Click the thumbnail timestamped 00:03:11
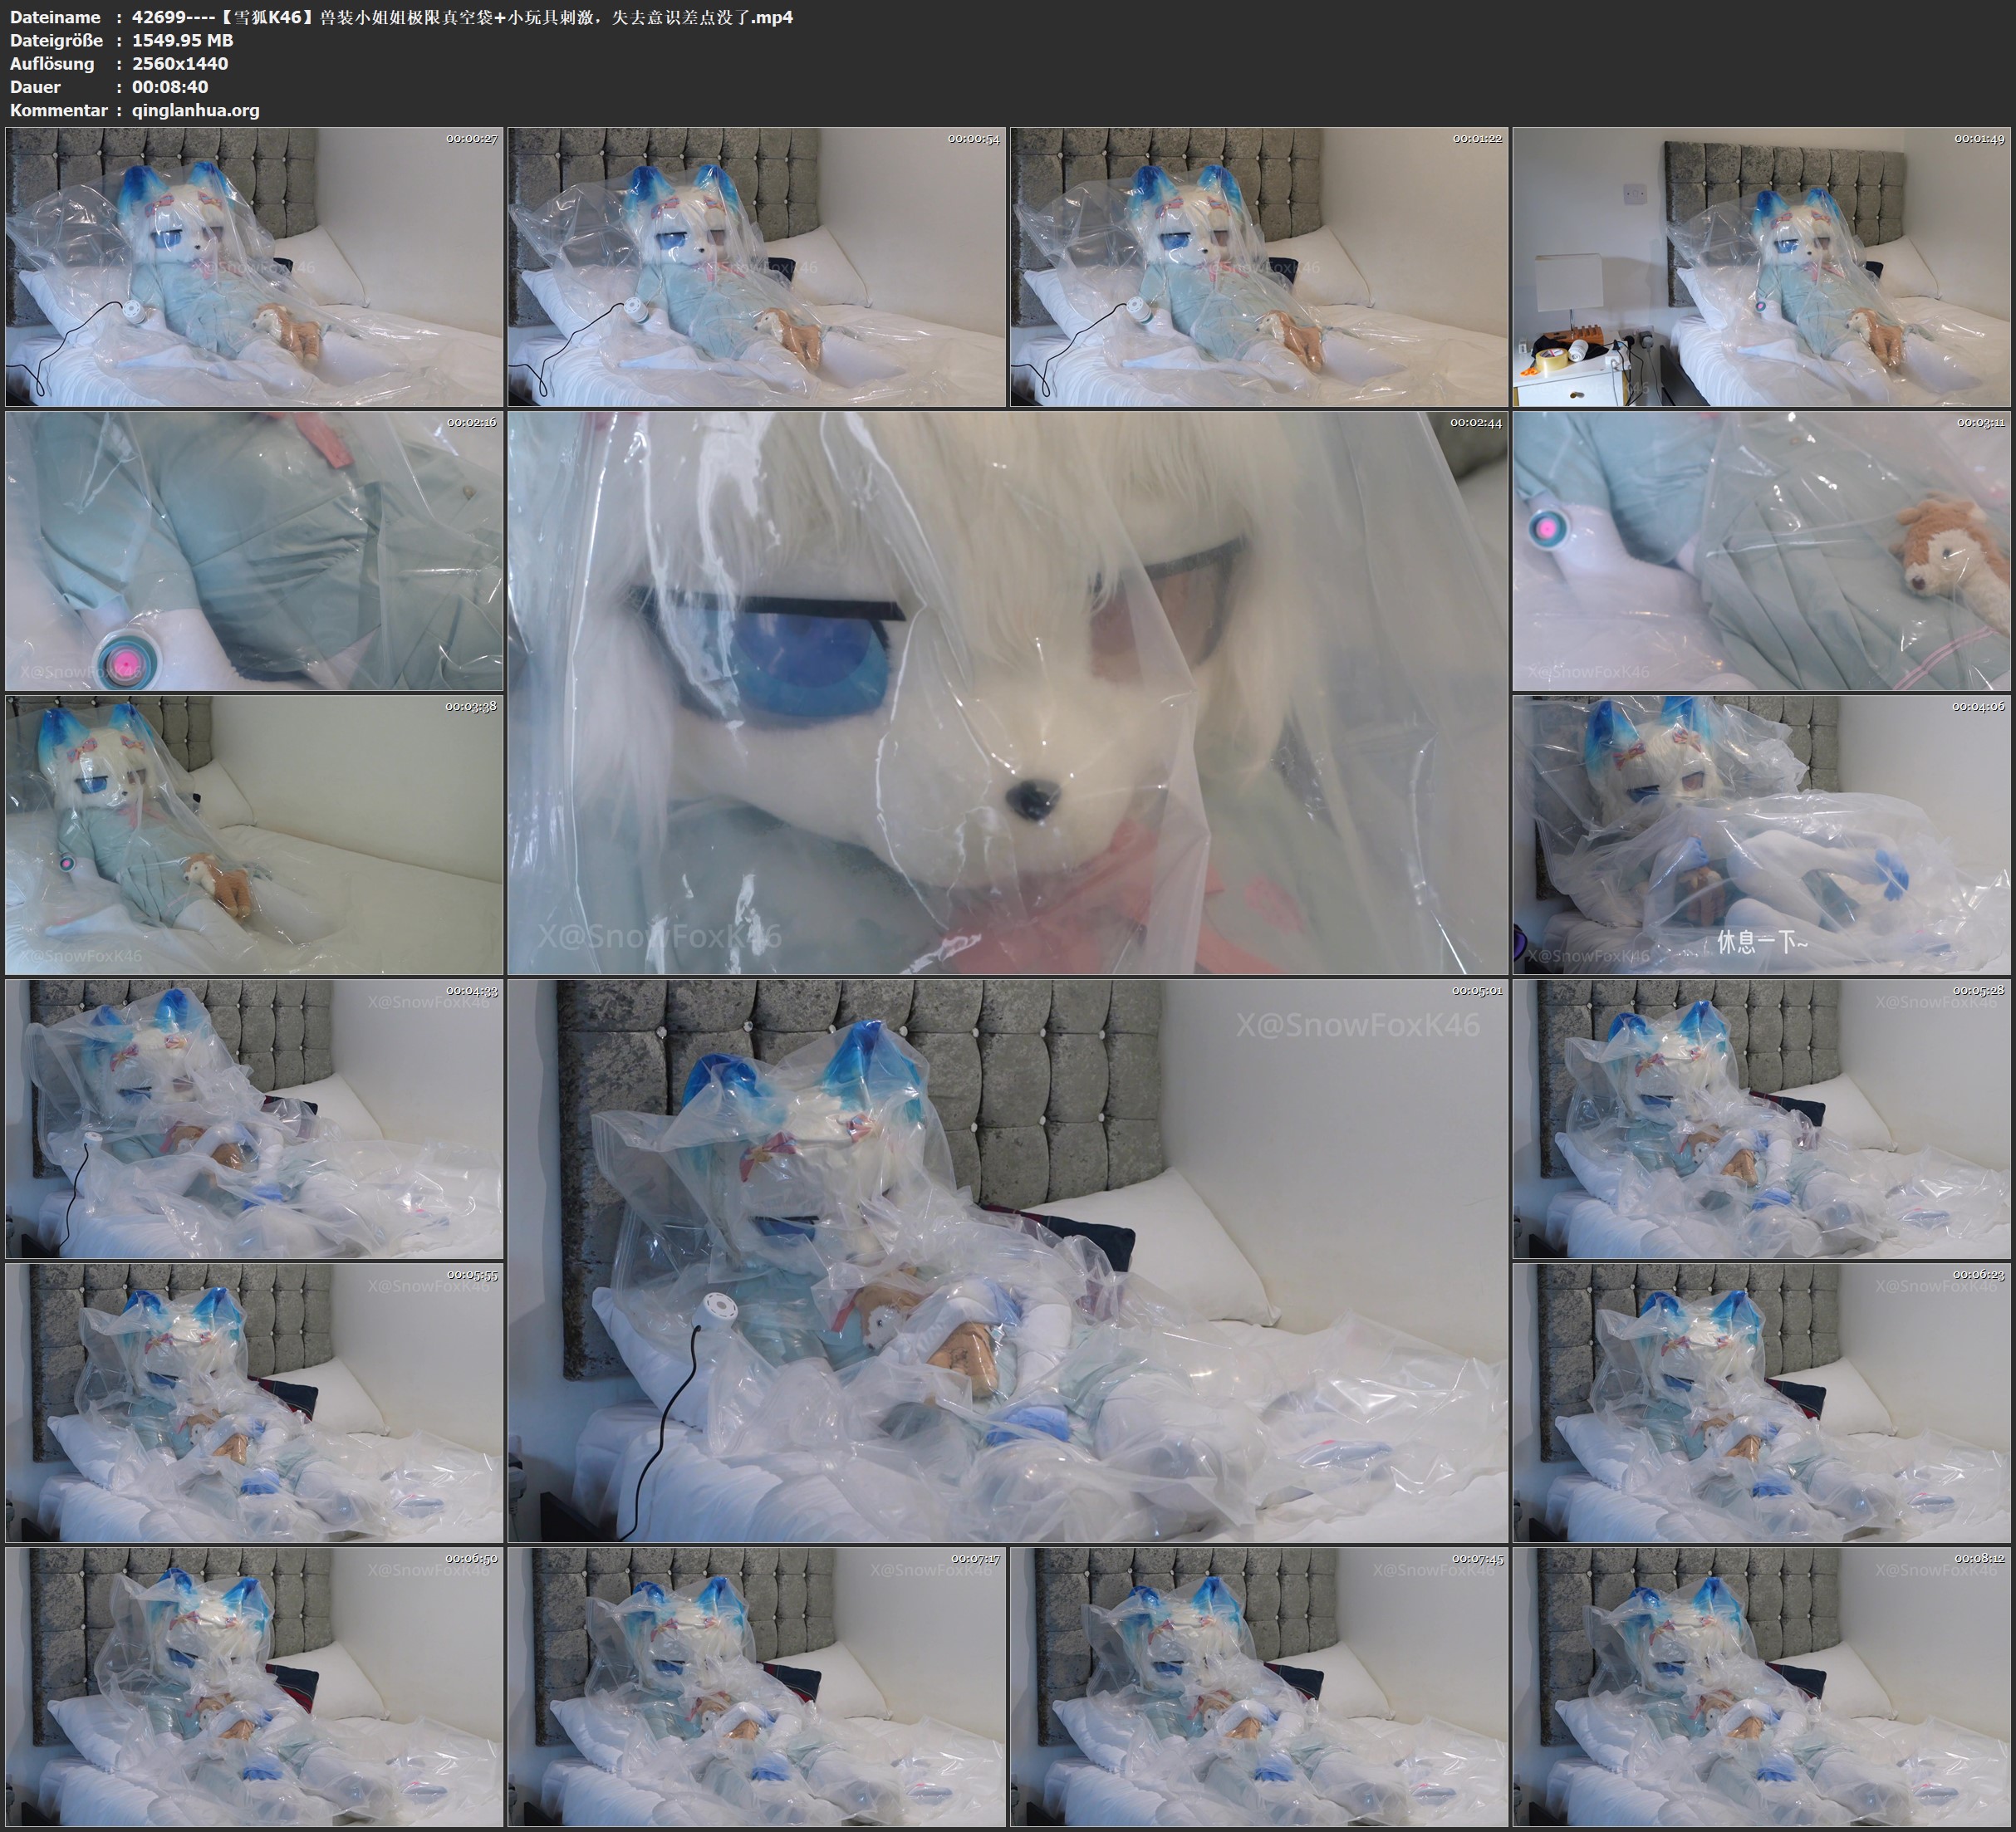The width and height of the screenshot is (2016, 1832). [x=1761, y=551]
